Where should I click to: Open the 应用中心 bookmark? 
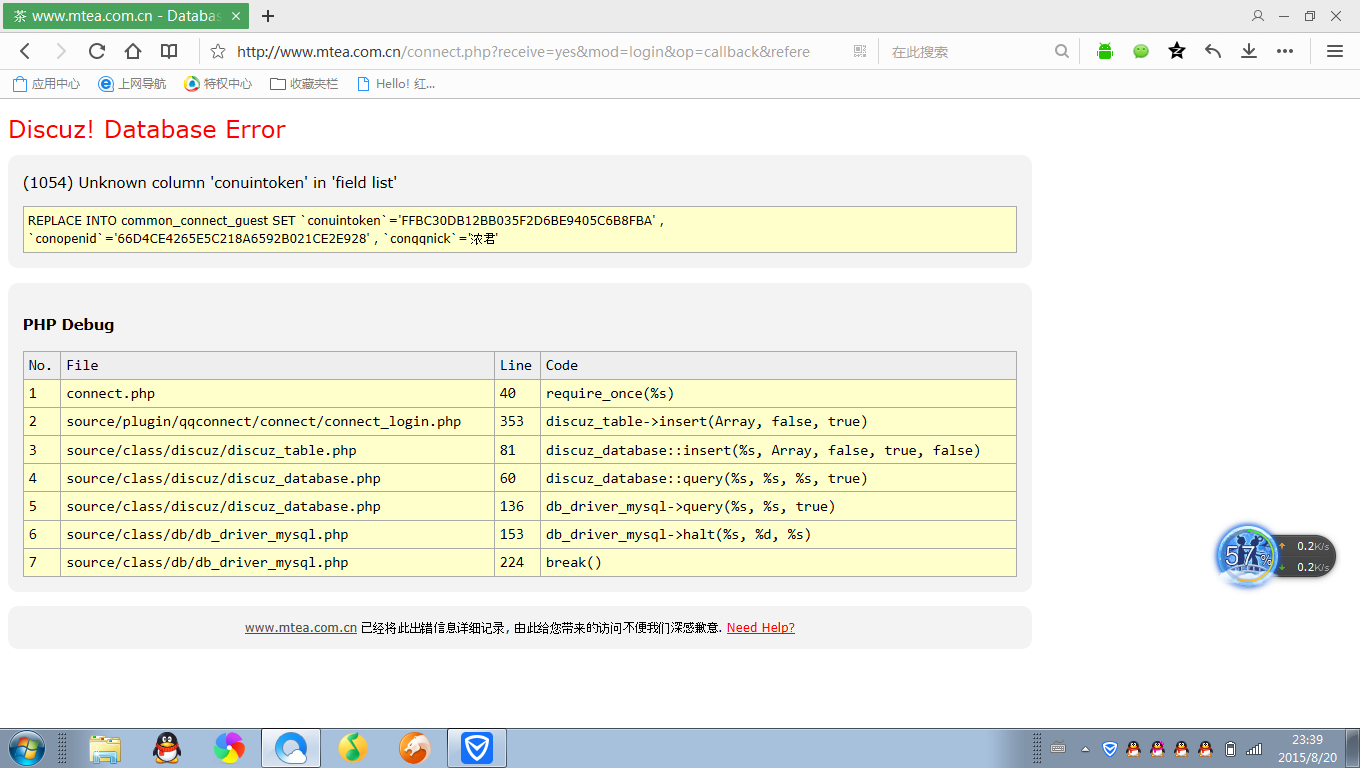click(x=46, y=84)
